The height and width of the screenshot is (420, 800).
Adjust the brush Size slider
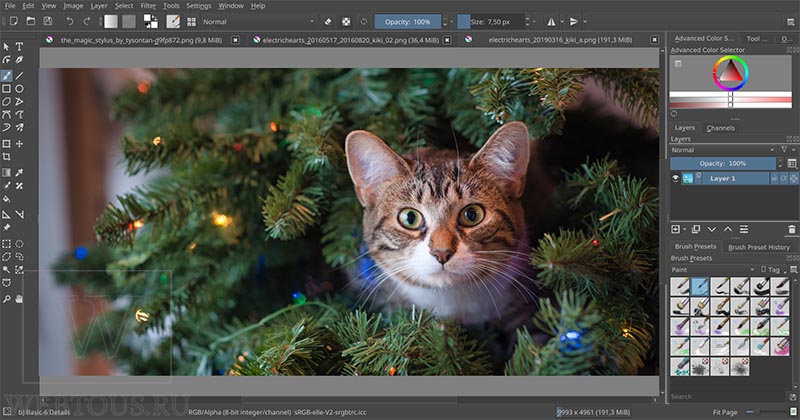click(490, 22)
